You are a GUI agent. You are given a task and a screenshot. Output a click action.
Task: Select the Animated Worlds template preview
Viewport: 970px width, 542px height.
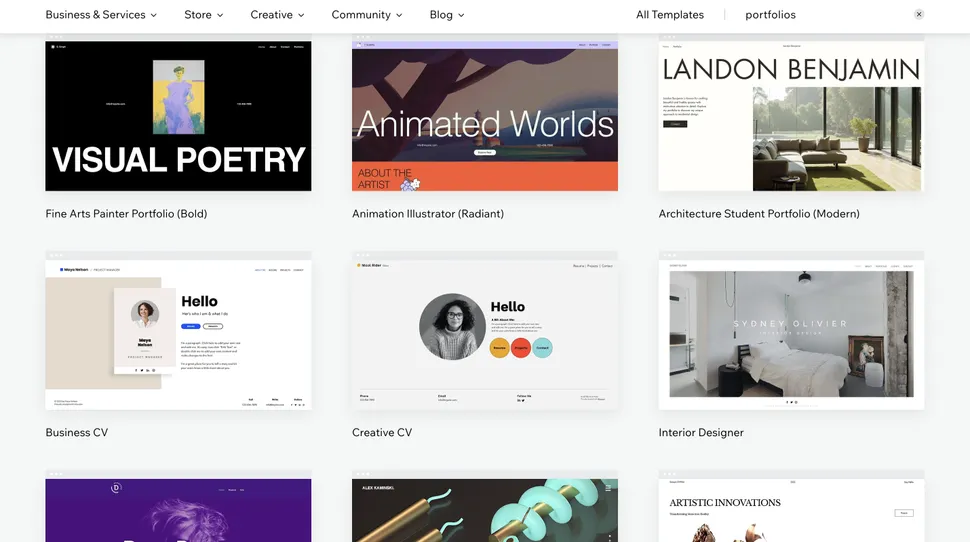(484, 115)
